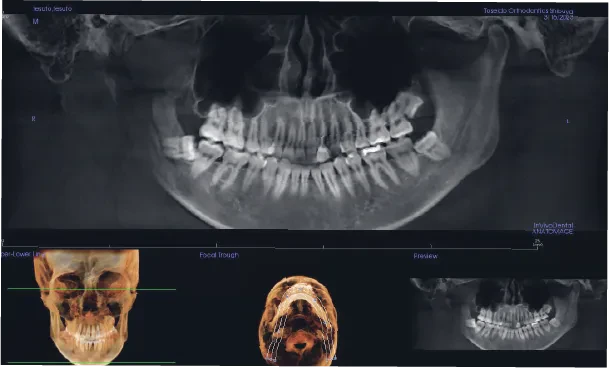
Task: Click the clinic name at top right
Action: point(528,11)
